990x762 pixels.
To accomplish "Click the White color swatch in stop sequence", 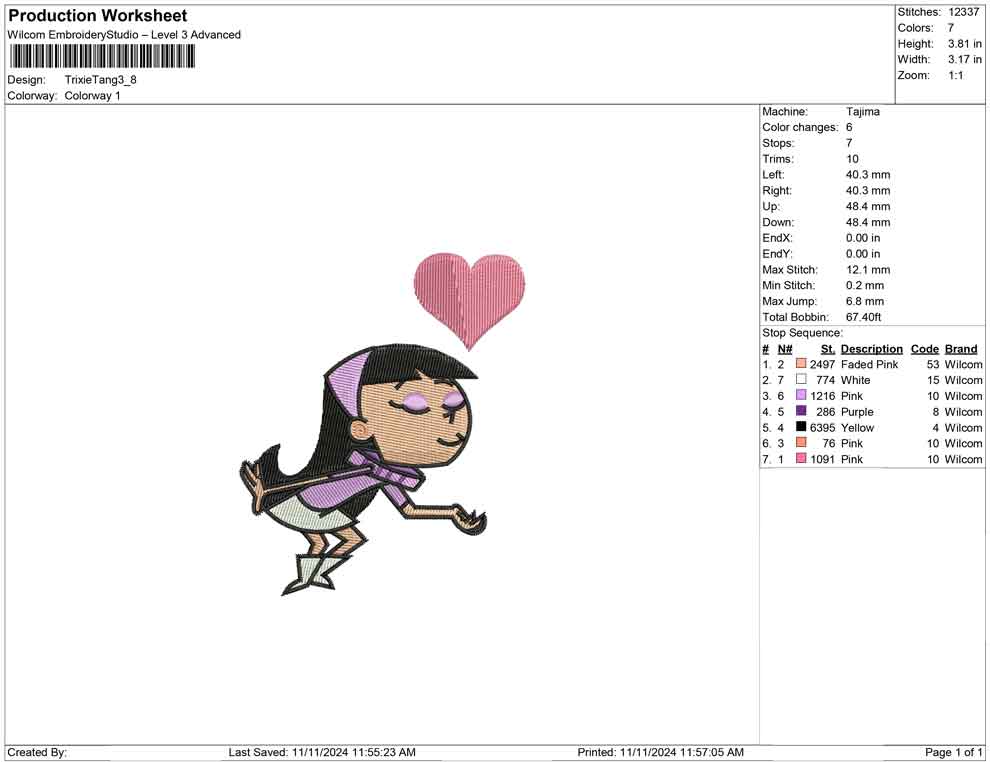I will (801, 379).
